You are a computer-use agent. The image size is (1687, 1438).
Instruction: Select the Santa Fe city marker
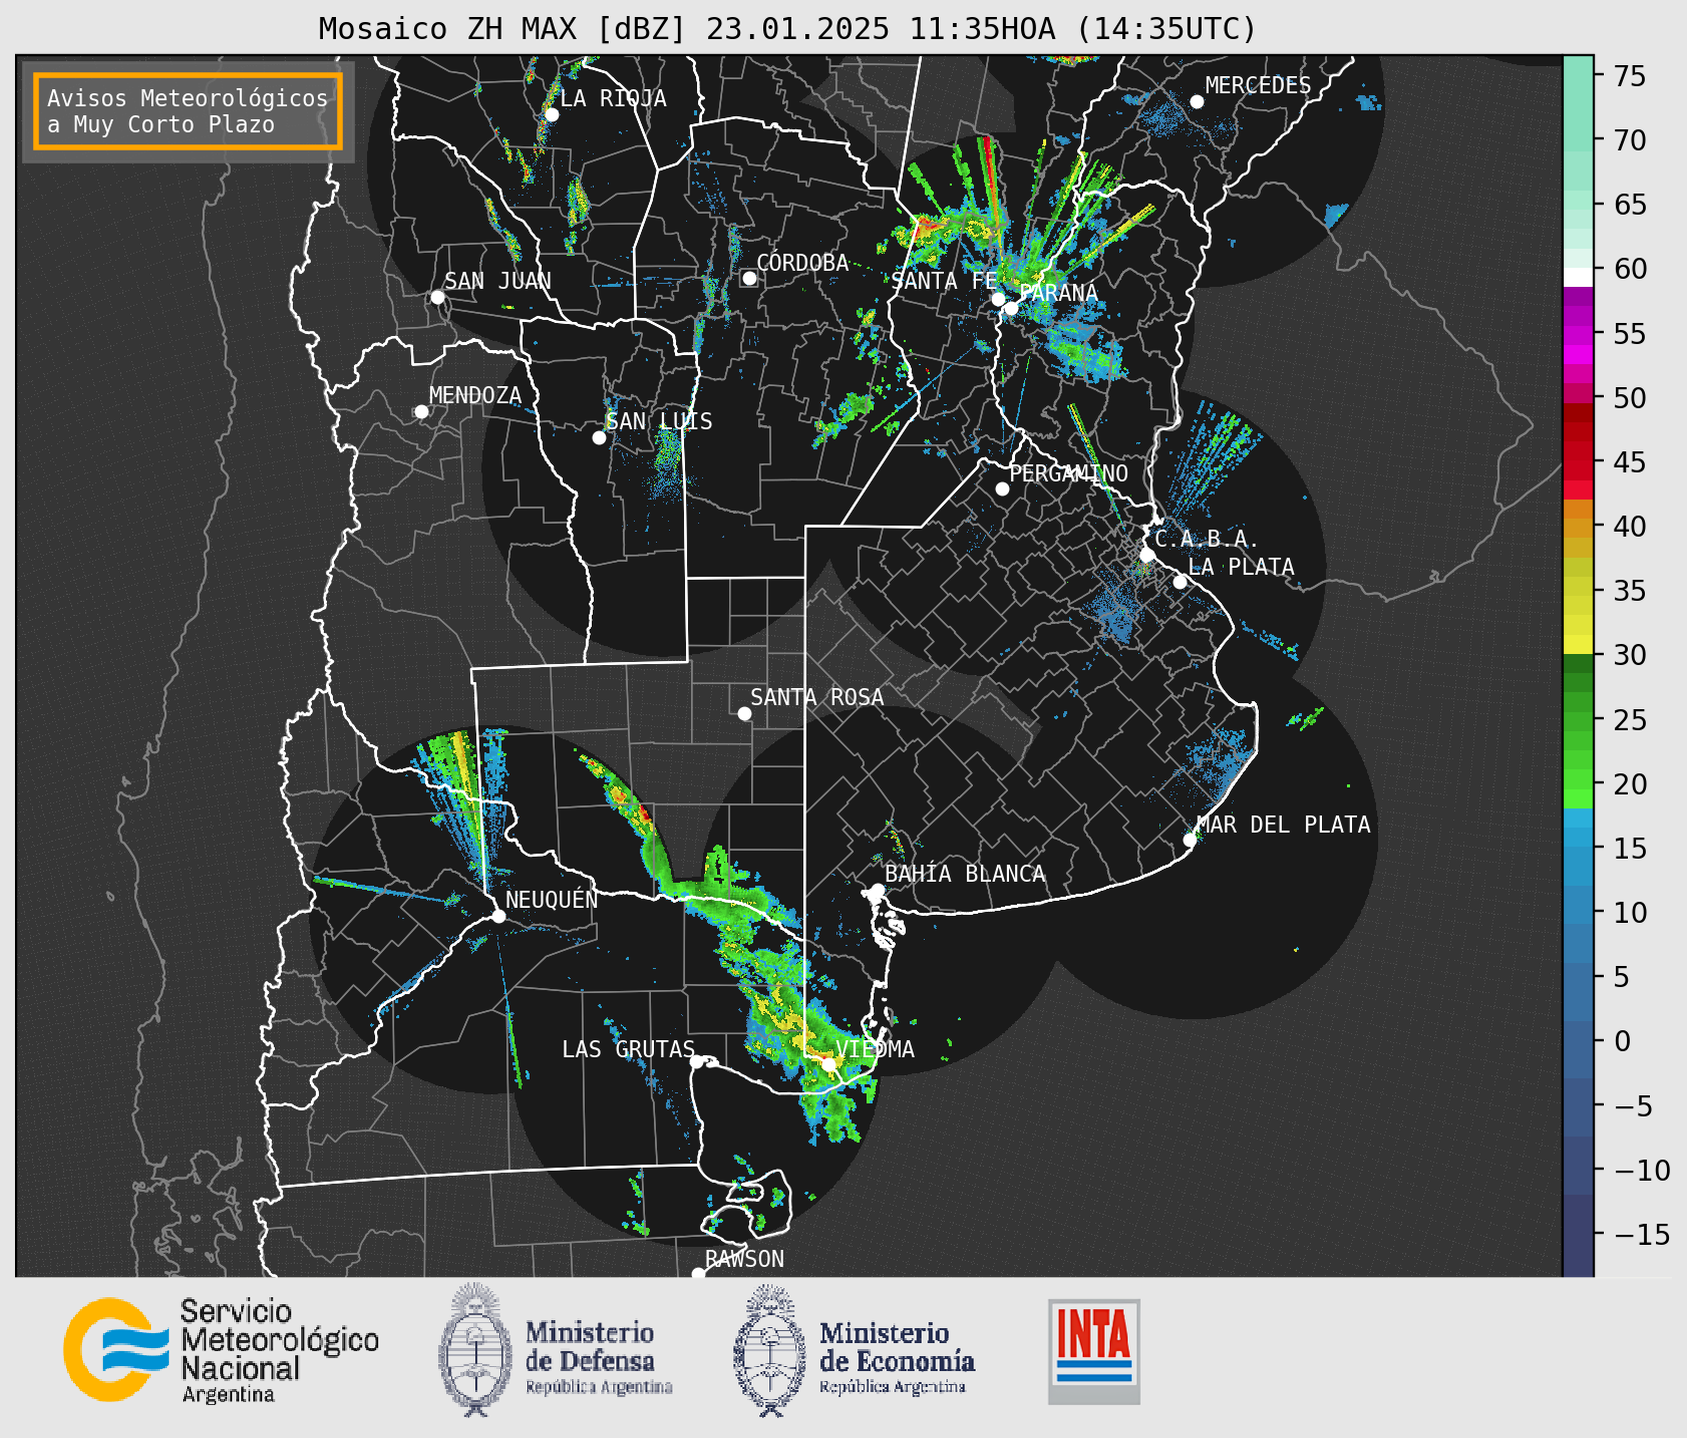(998, 299)
